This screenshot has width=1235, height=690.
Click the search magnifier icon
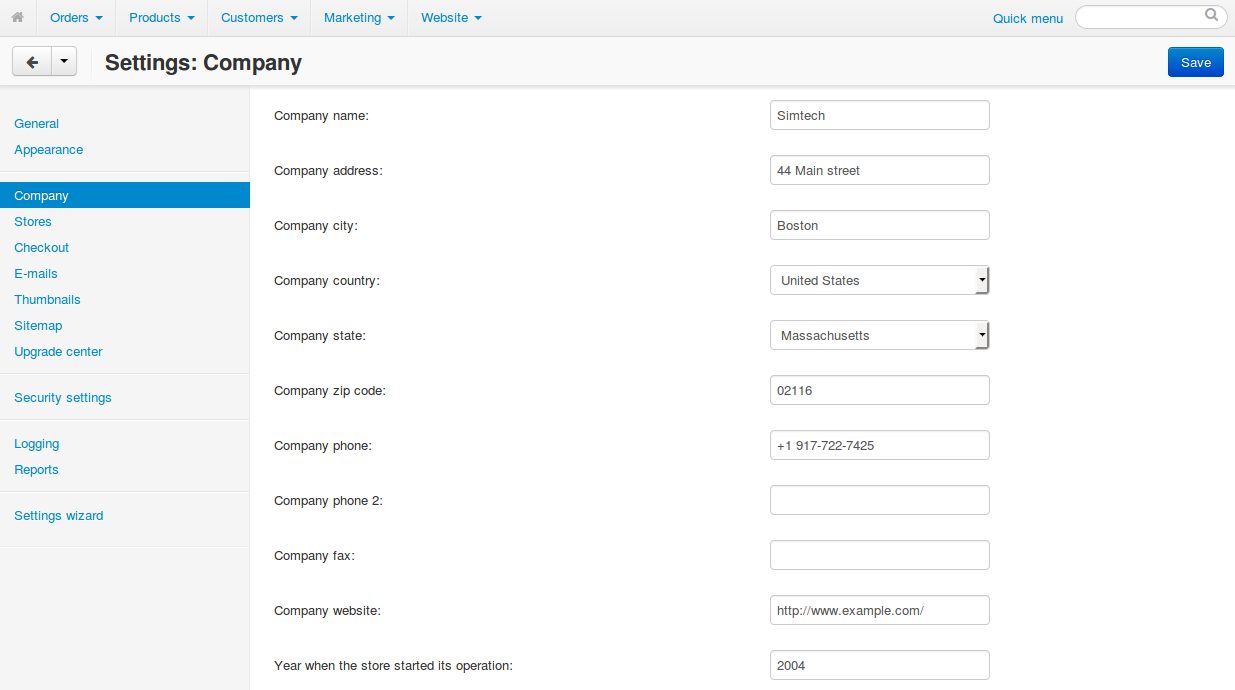pyautogui.click(x=1211, y=15)
